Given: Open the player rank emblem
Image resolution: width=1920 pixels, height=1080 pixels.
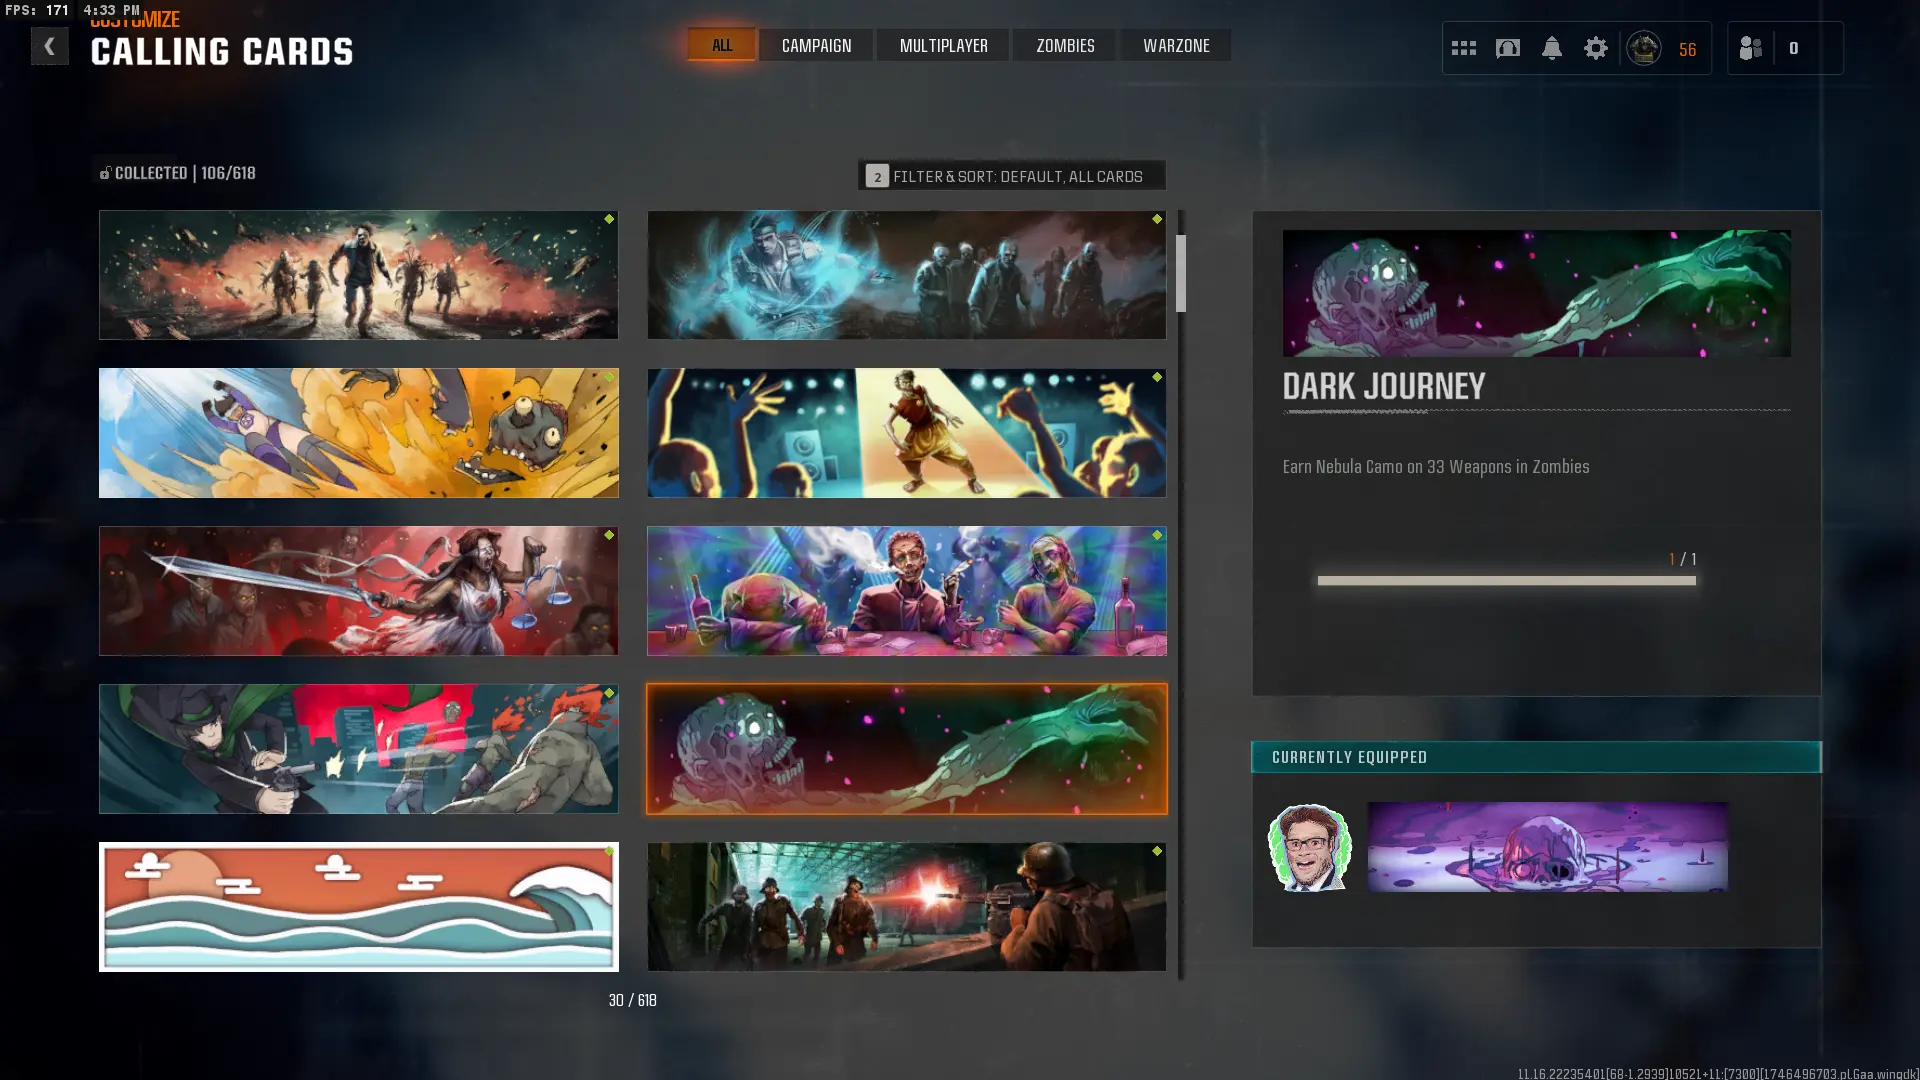Looking at the screenshot, I should tap(1643, 48).
